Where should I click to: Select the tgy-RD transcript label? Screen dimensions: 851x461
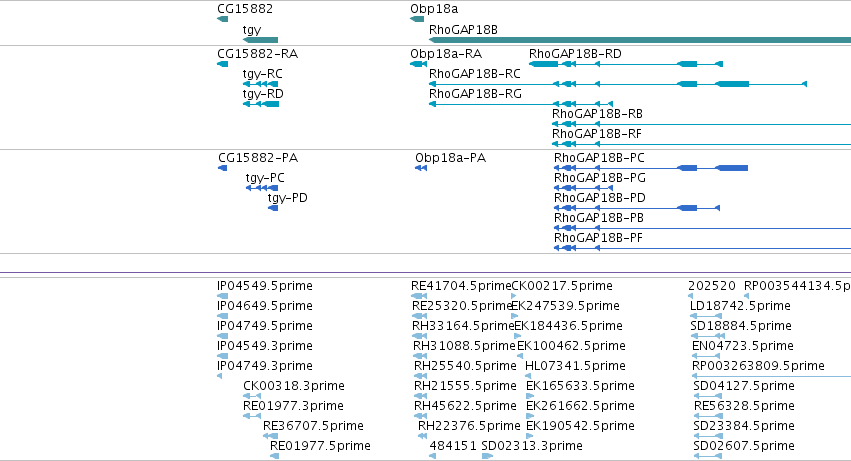pyautogui.click(x=263, y=94)
